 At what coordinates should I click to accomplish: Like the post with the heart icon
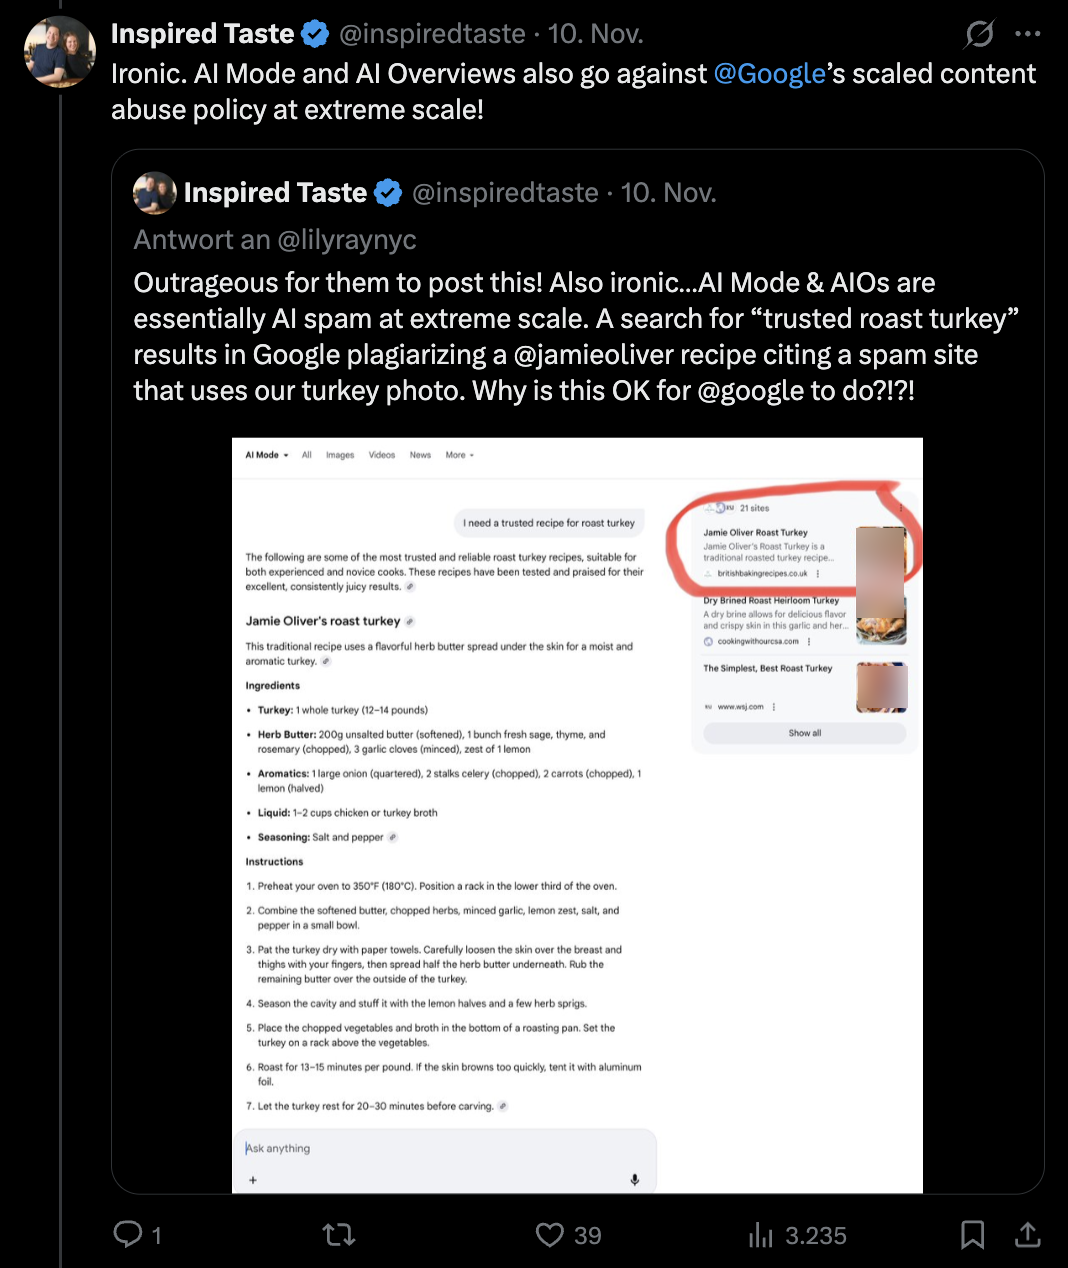pyautogui.click(x=549, y=1235)
